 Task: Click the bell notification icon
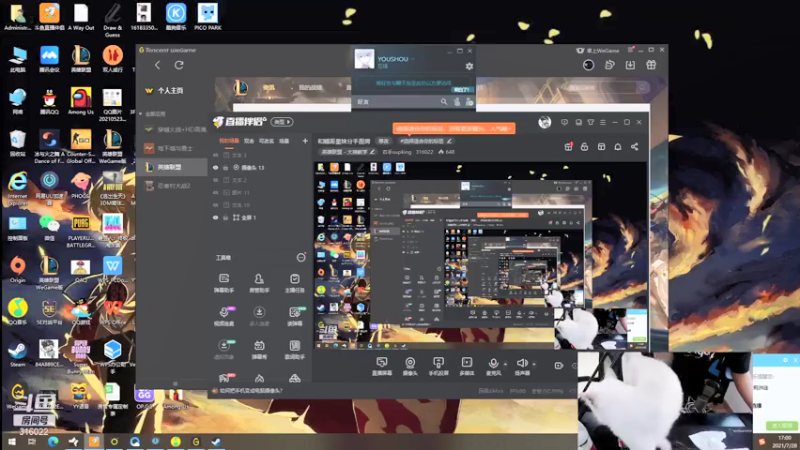618,147
